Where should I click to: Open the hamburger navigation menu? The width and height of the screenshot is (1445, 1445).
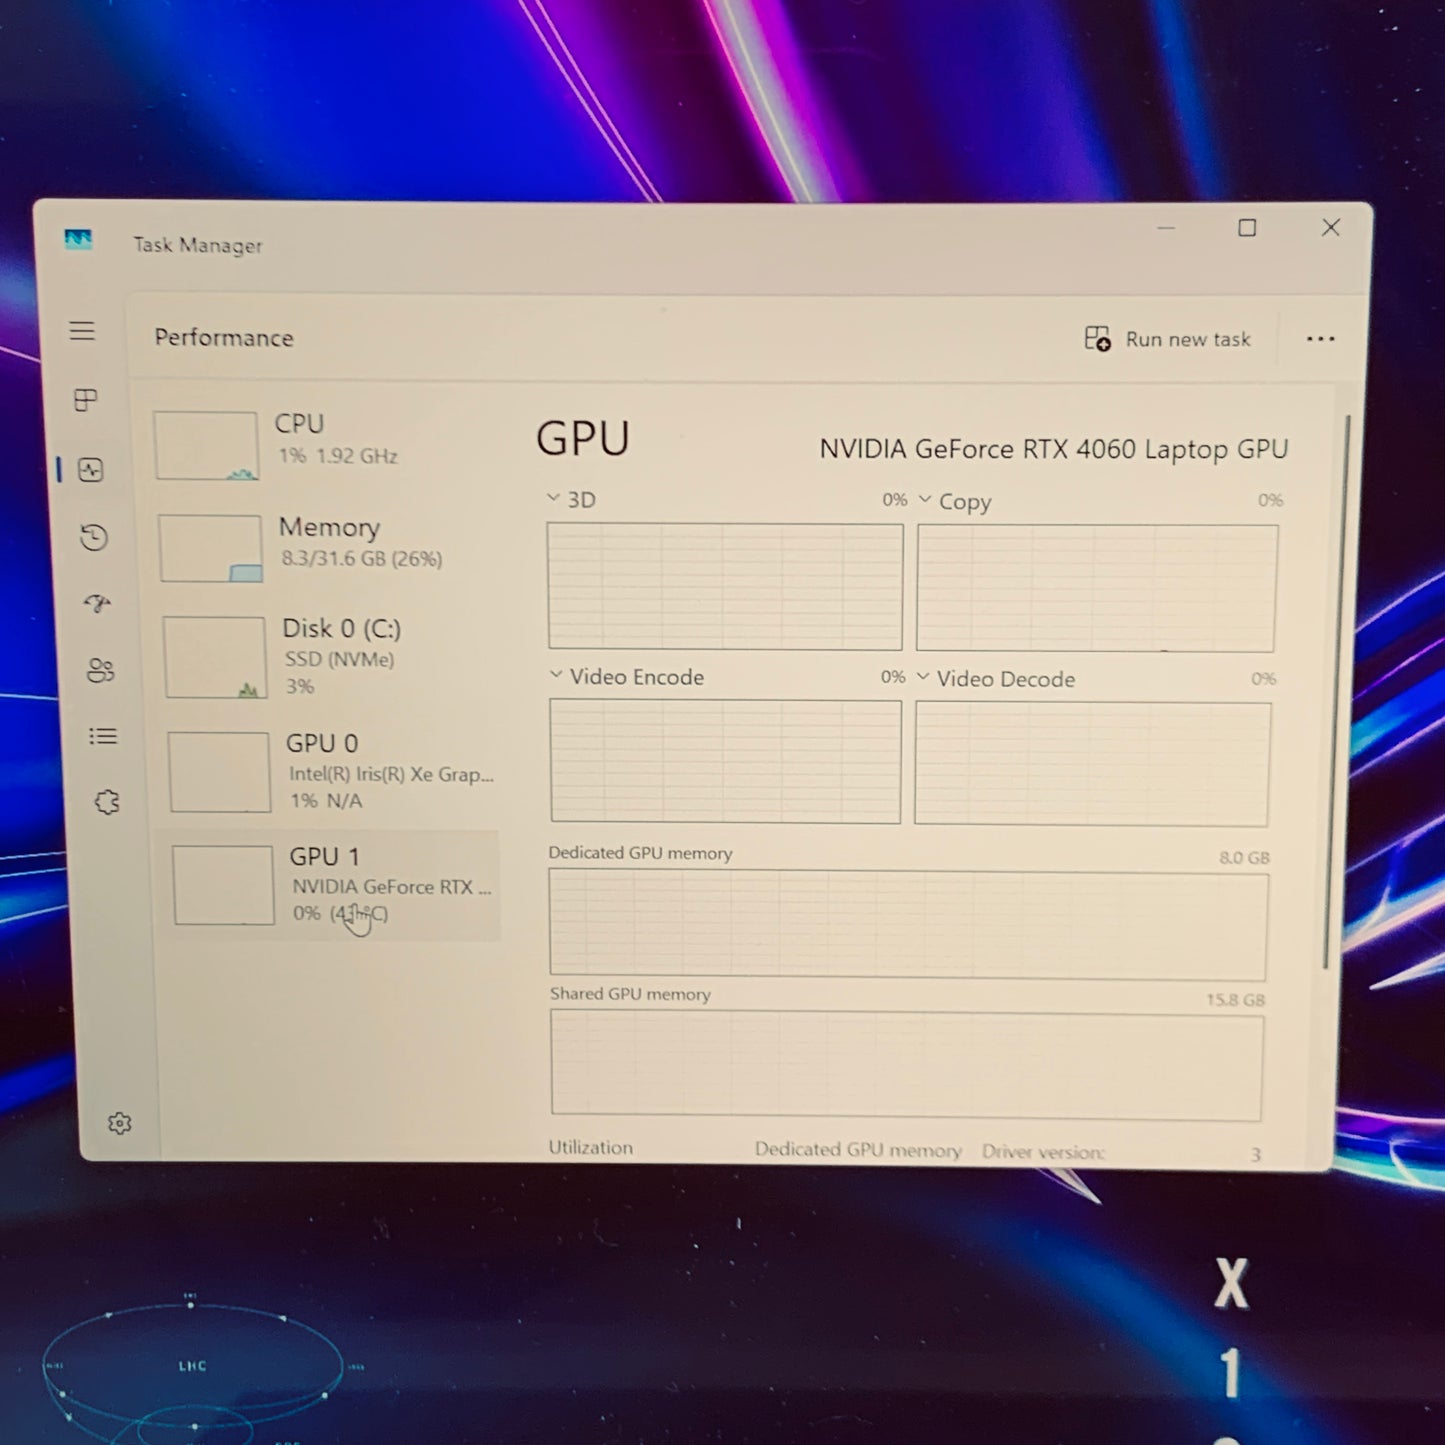point(82,331)
